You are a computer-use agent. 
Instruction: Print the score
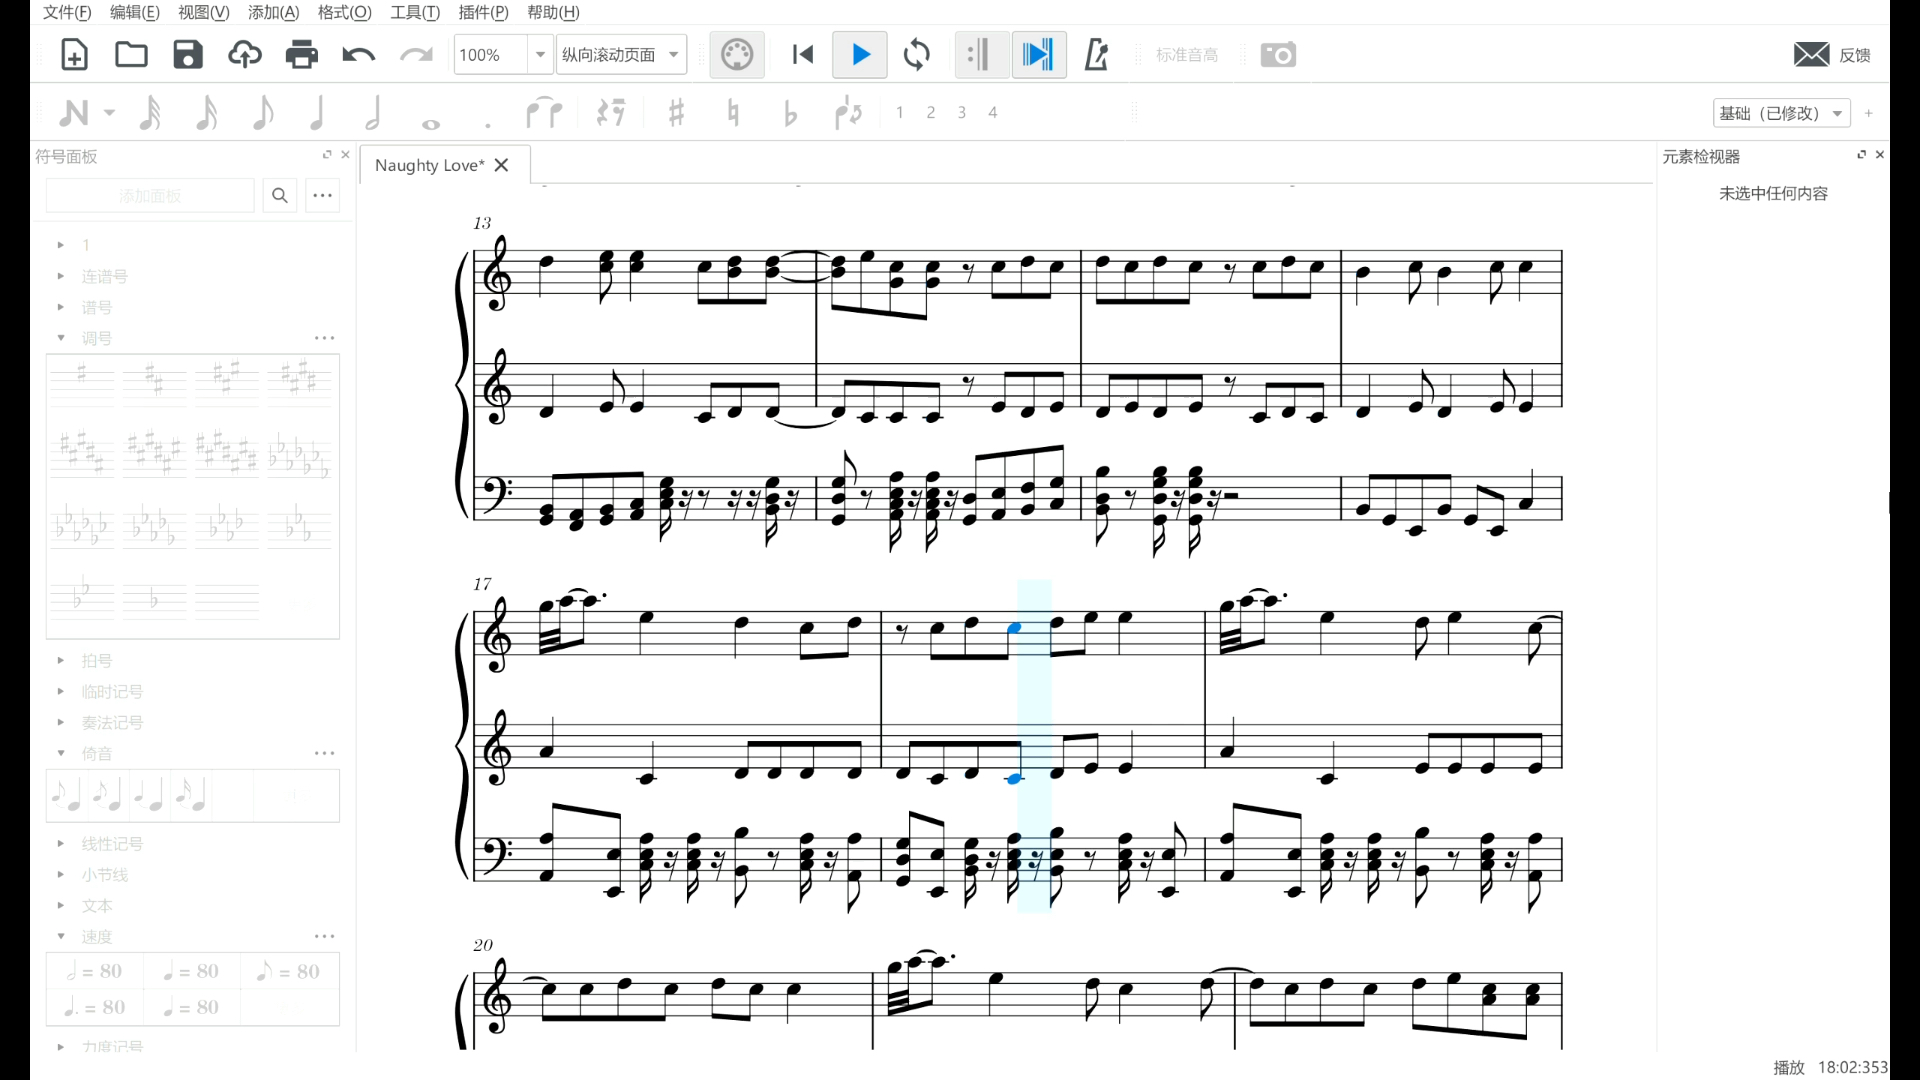click(301, 55)
